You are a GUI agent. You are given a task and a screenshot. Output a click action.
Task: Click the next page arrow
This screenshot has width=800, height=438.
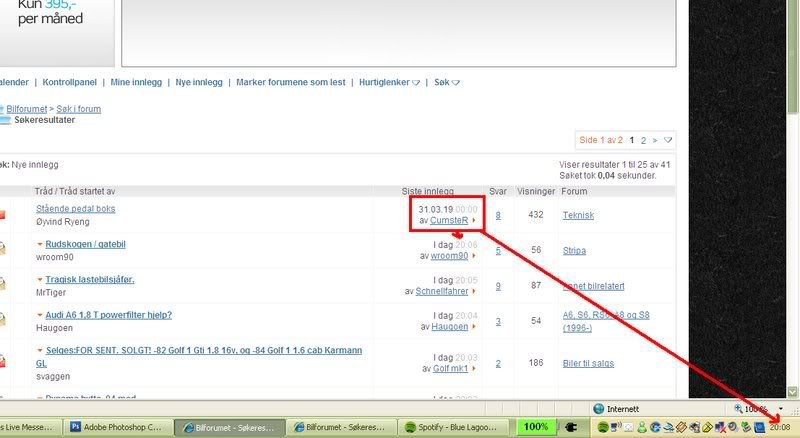coord(655,140)
